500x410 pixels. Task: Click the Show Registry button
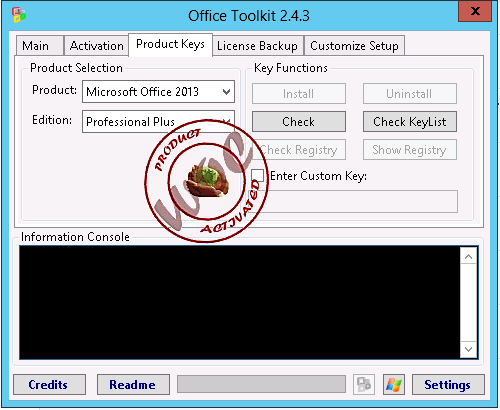tap(410, 150)
